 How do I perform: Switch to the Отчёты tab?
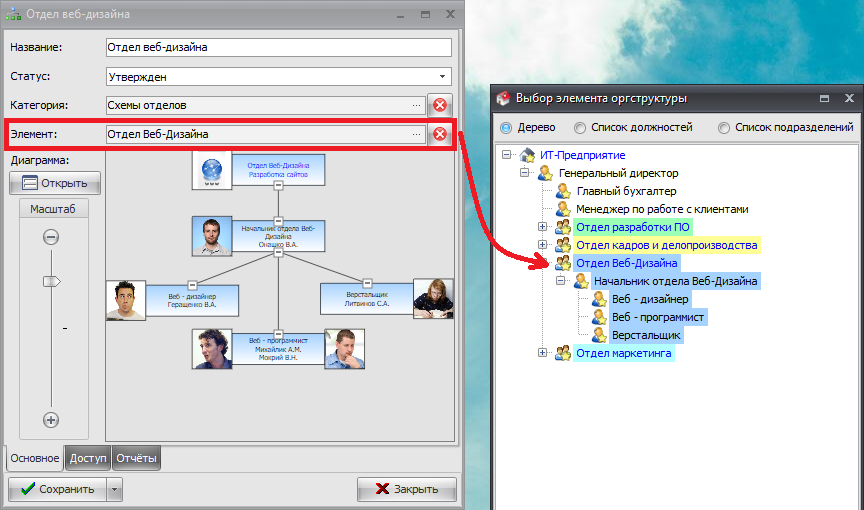(136, 459)
